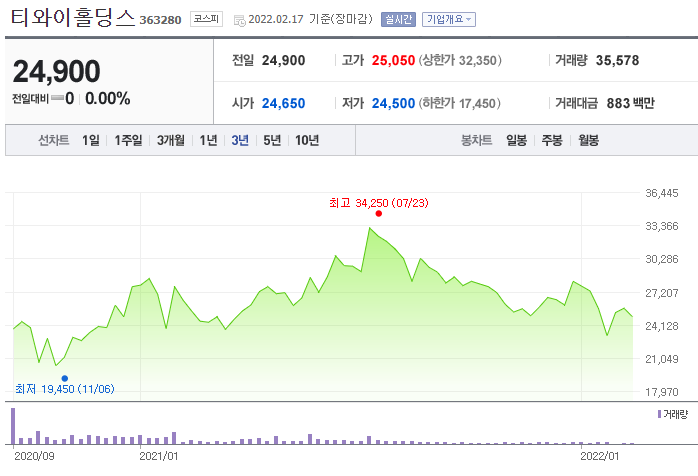Click the calendar icon beside the date
The height and width of the screenshot is (476, 698).
point(239,20)
